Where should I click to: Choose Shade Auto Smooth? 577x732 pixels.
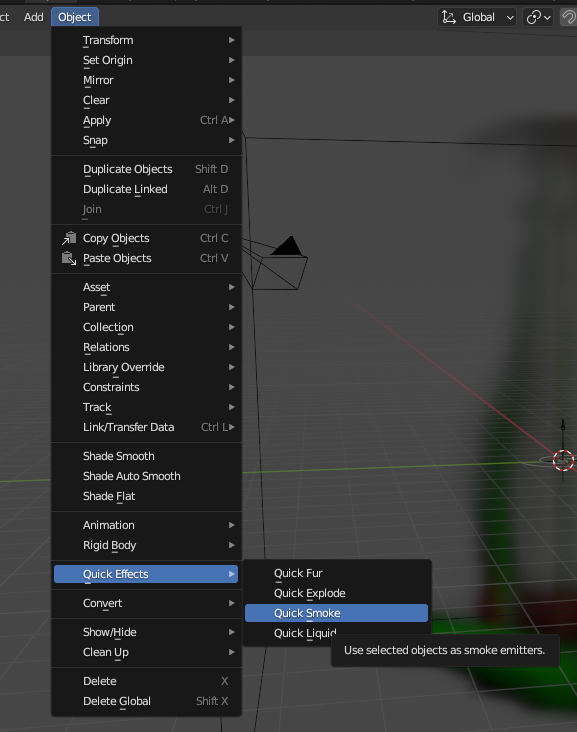pos(146,477)
